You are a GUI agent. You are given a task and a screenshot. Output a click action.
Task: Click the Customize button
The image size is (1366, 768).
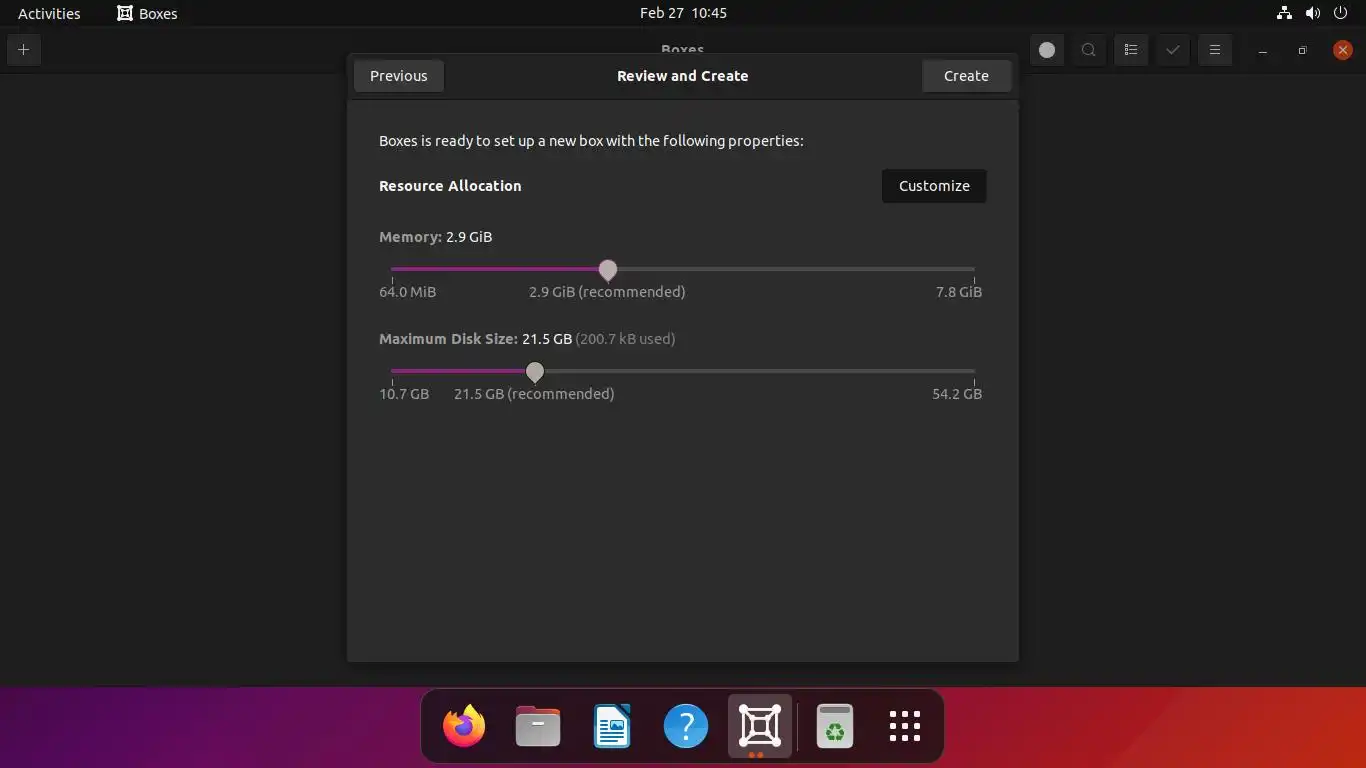click(934, 186)
